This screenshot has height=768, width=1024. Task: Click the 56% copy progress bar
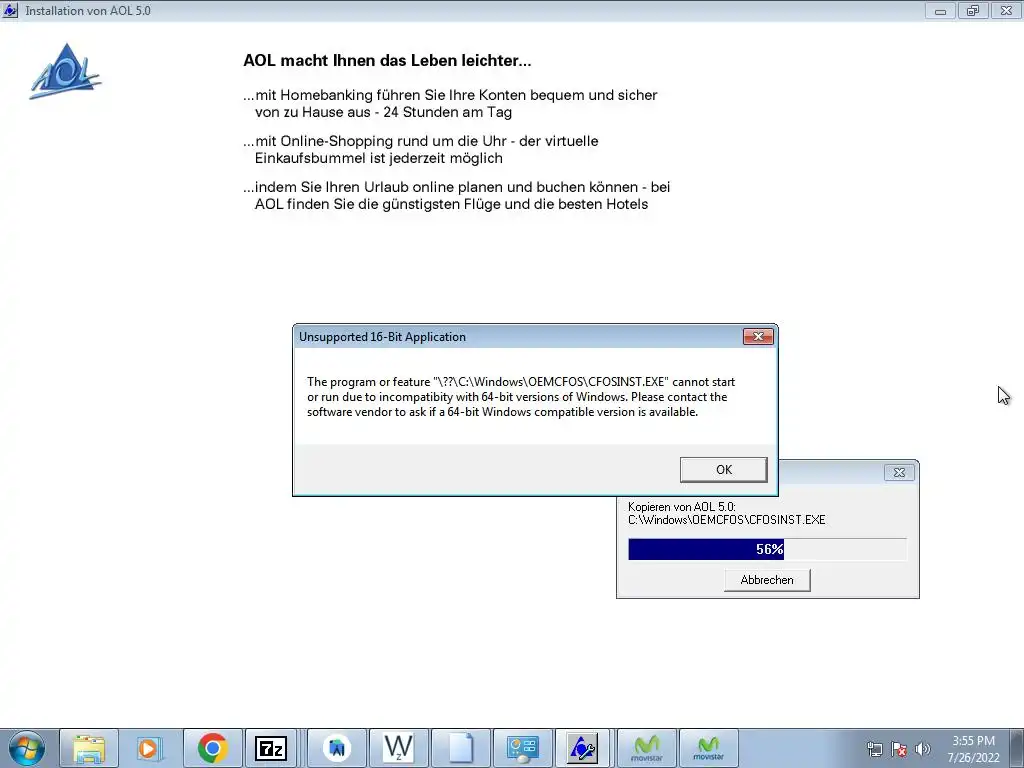click(x=767, y=549)
